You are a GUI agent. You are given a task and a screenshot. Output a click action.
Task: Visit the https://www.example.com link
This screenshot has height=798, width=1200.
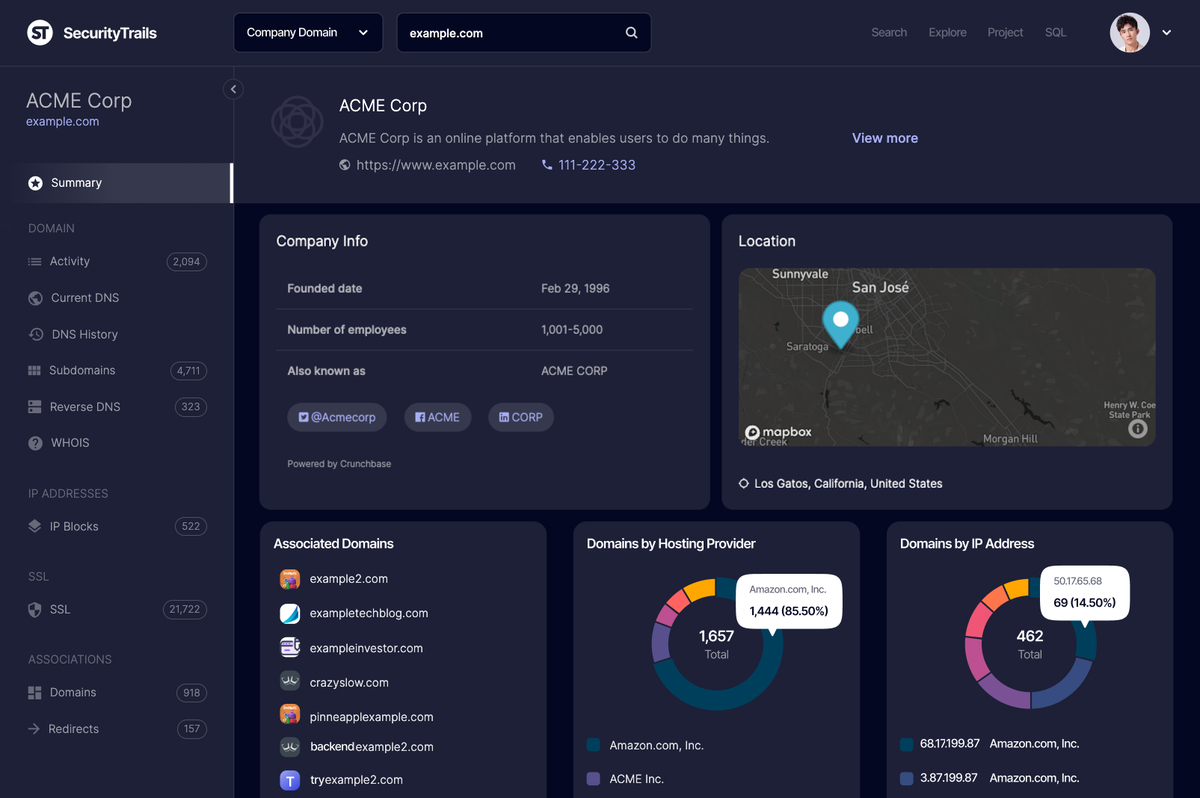436,165
